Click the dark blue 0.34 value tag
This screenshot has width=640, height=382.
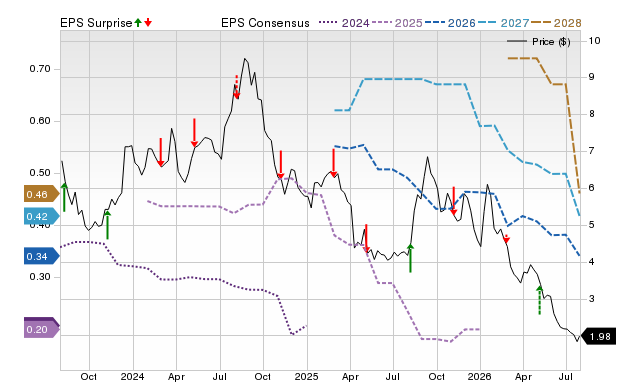(x=42, y=256)
